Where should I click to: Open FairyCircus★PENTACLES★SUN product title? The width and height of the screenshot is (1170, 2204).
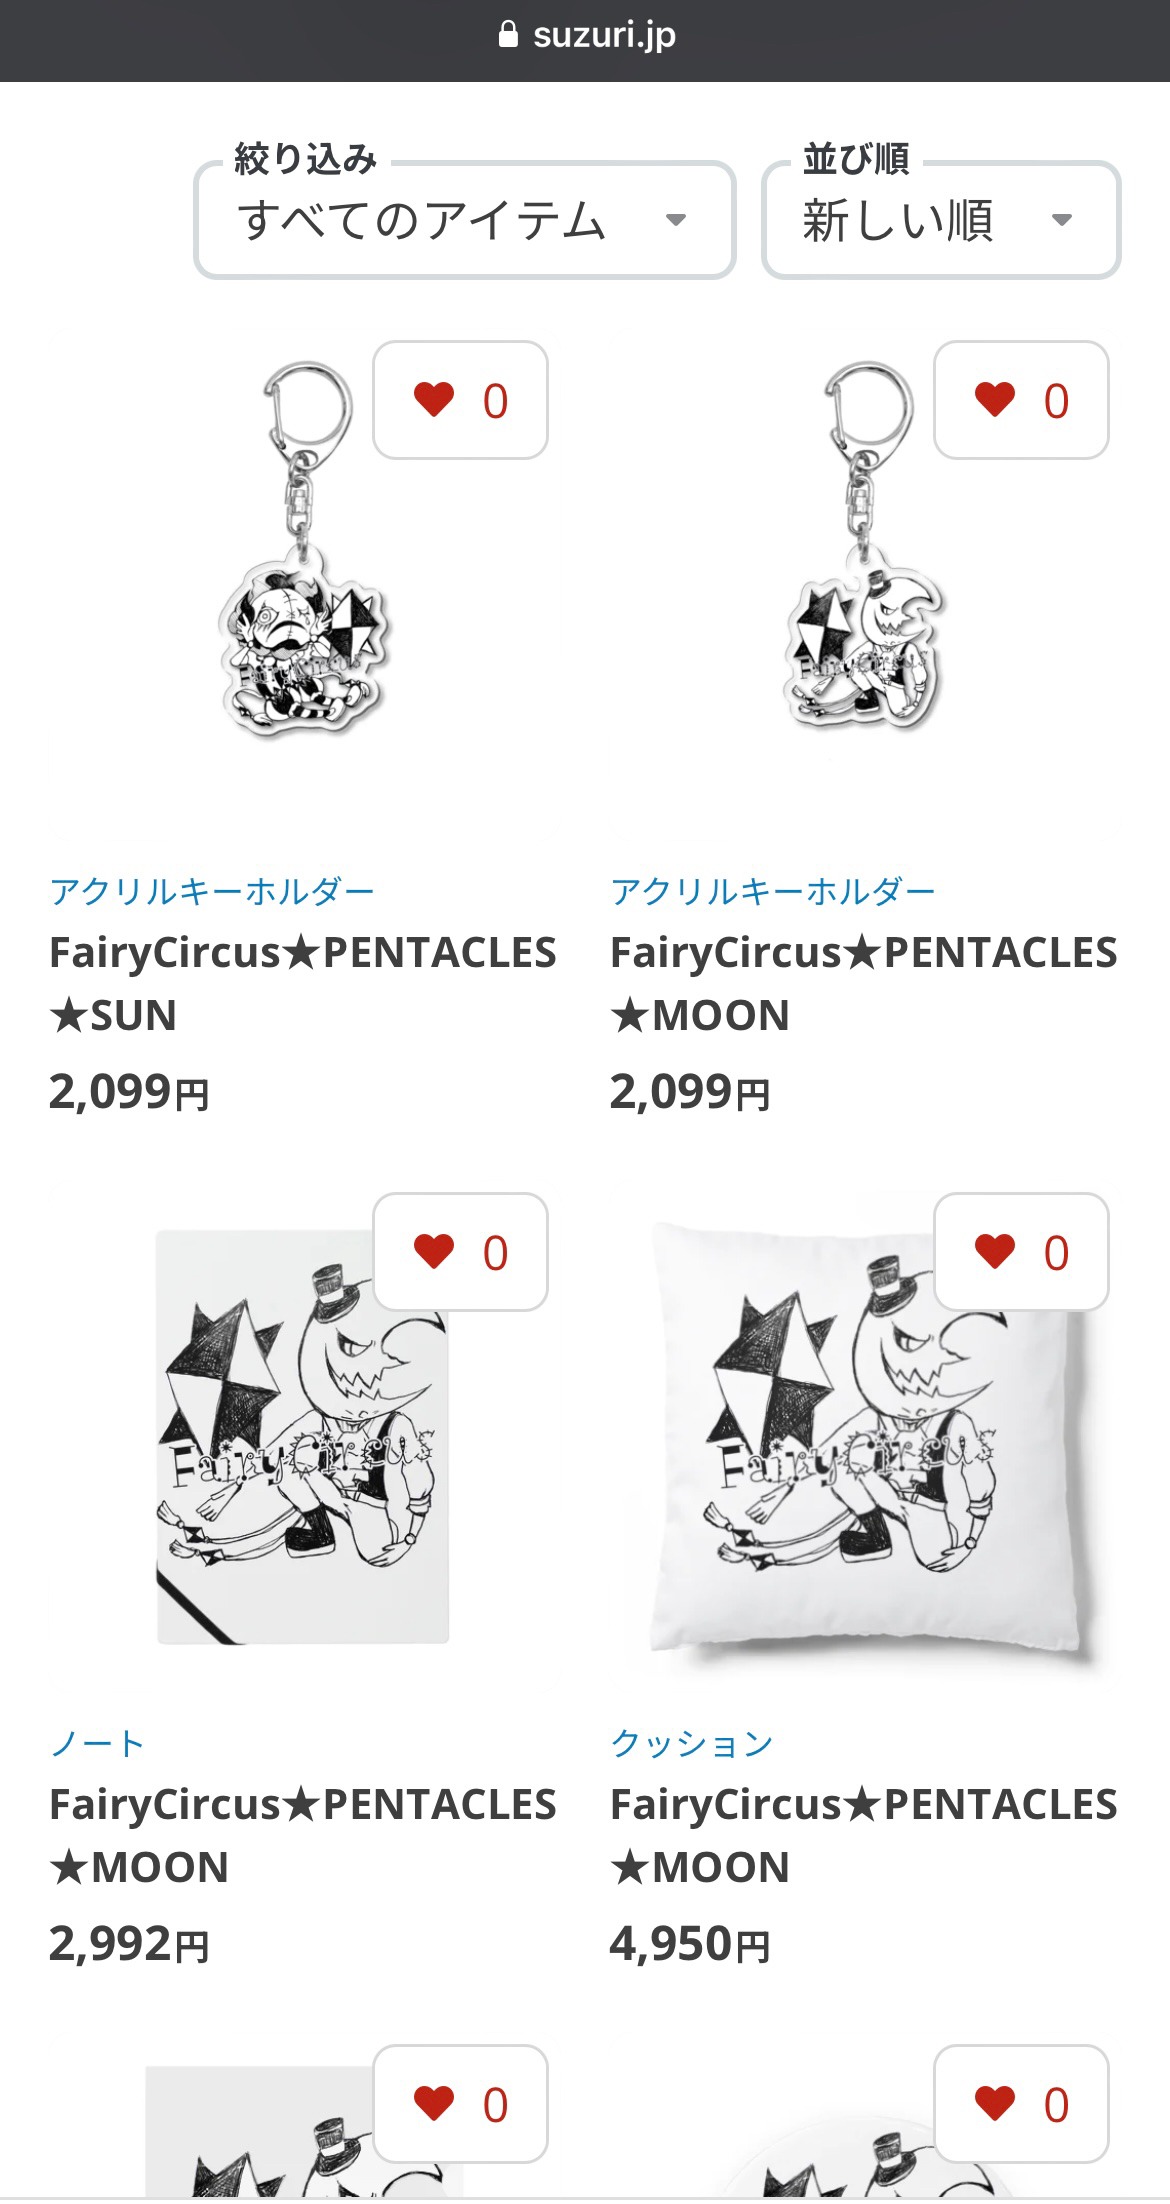pos(303,984)
